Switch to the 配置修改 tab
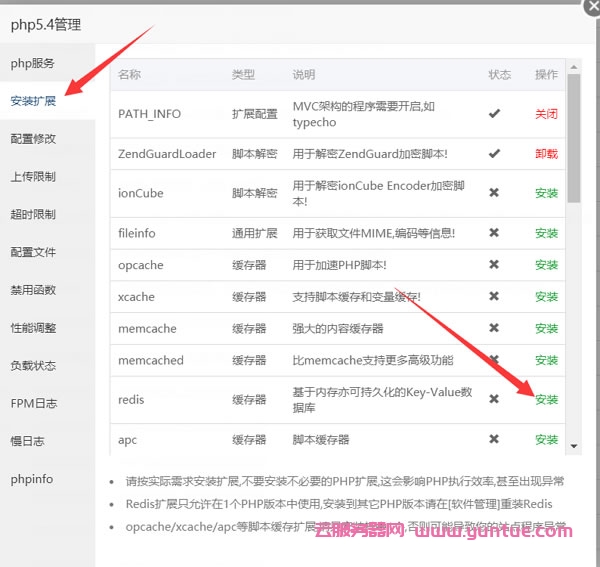 tap(33, 139)
